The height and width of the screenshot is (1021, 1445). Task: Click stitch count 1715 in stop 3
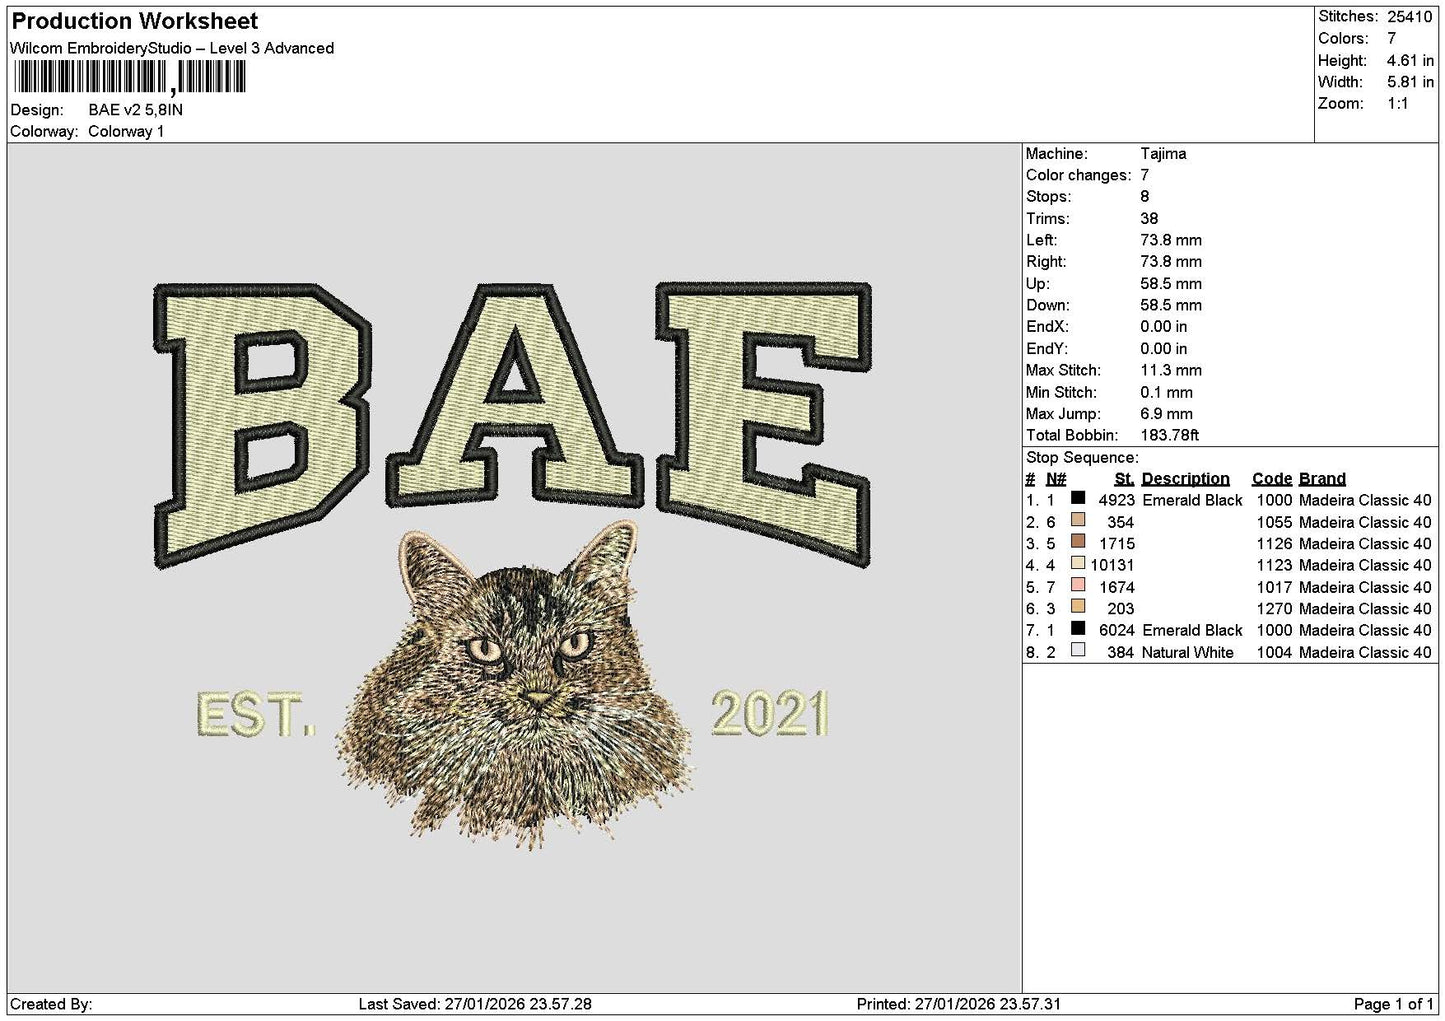click(1117, 544)
